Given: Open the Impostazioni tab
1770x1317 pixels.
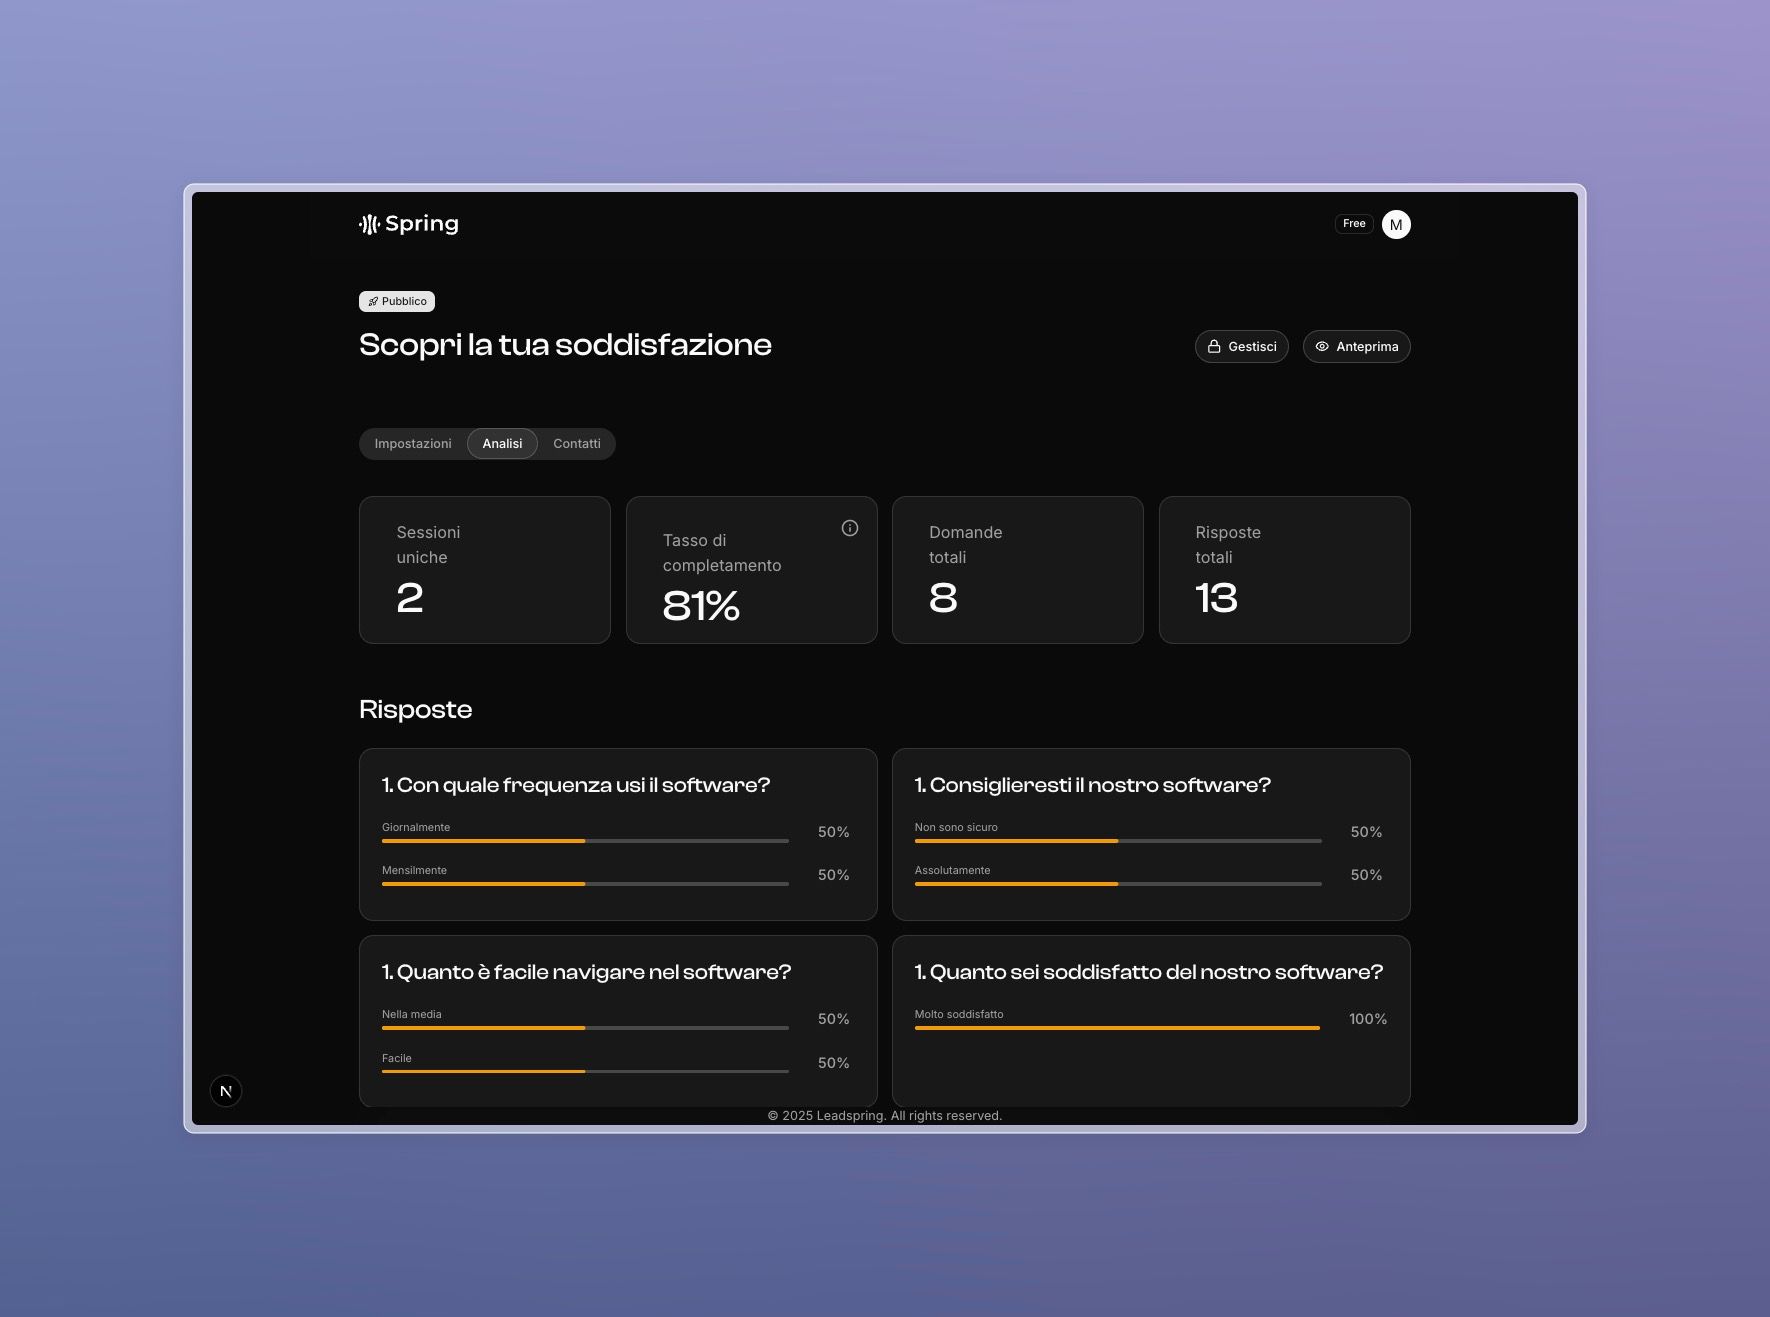Looking at the screenshot, I should pos(413,444).
